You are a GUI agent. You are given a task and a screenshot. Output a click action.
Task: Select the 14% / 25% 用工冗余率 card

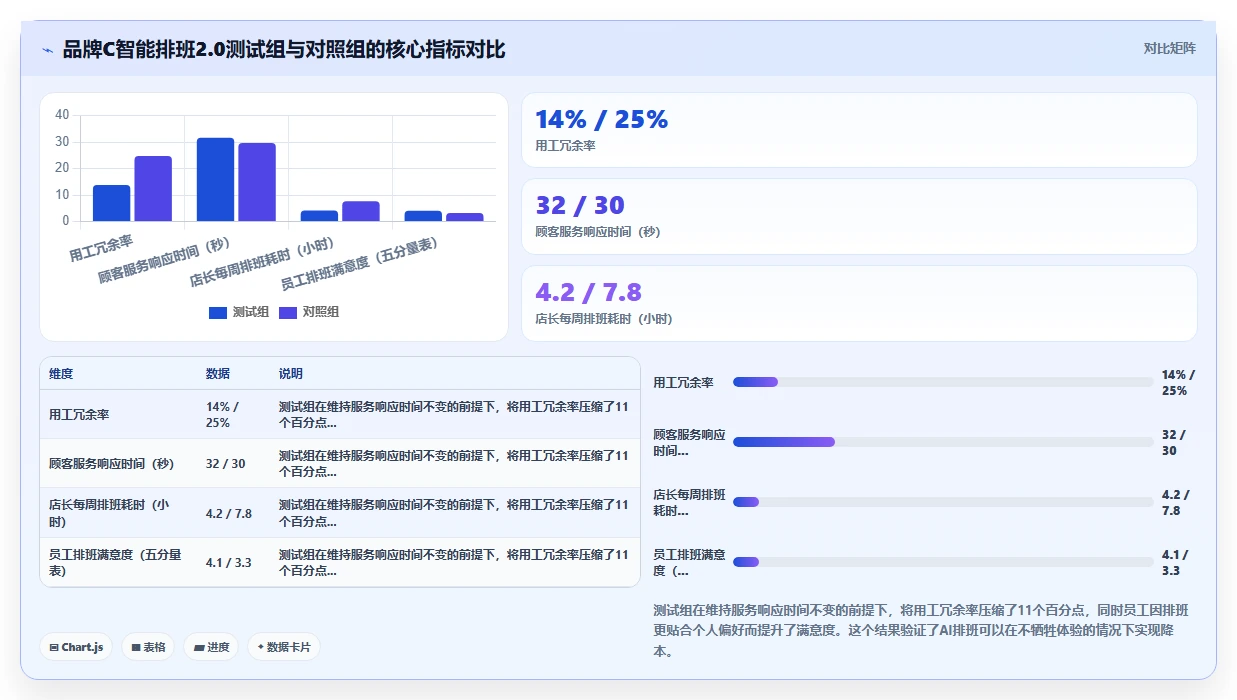pyautogui.click(x=859, y=130)
